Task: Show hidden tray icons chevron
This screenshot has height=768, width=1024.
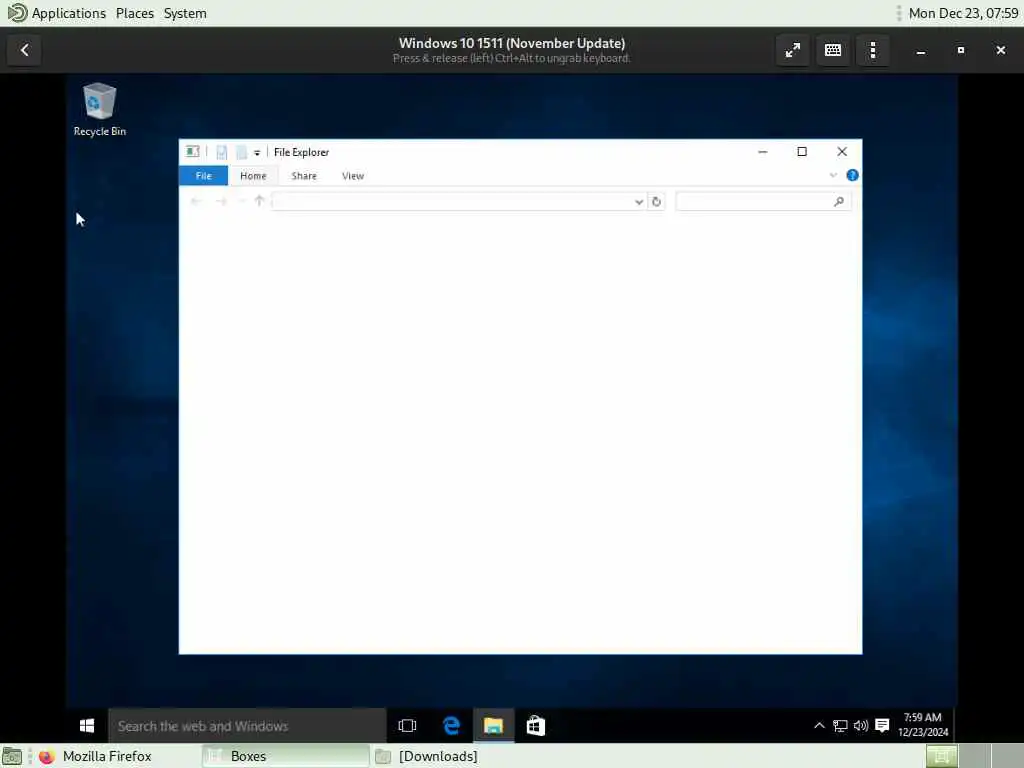Action: pyautogui.click(x=819, y=725)
